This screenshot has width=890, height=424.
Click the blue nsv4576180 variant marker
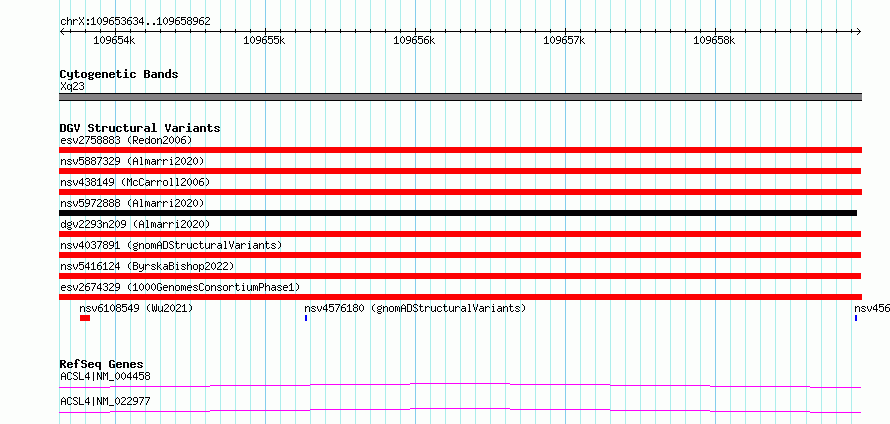306,318
